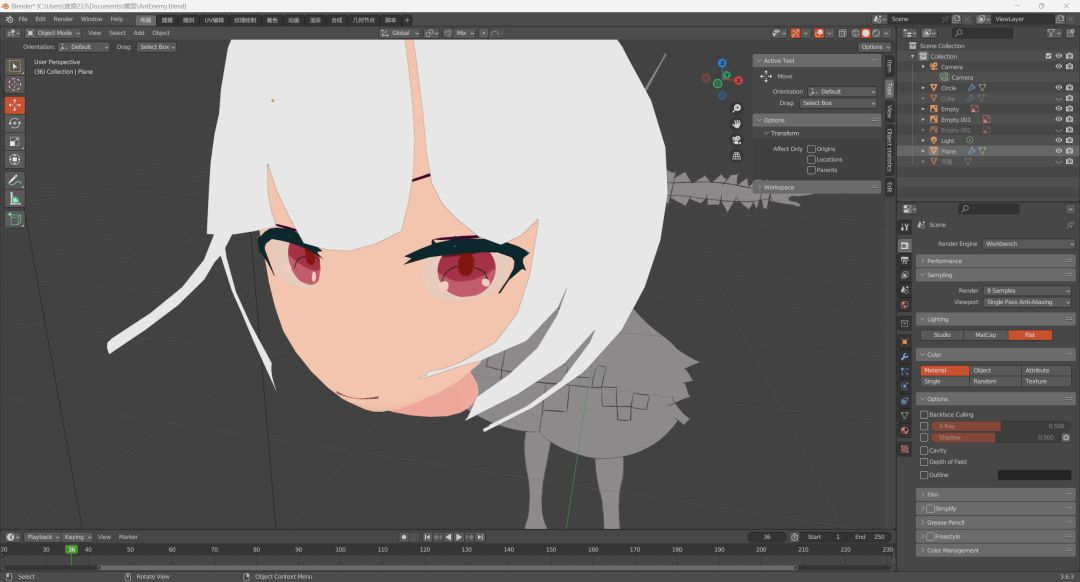Activate the Move tool in left toolbar

[x=14, y=105]
